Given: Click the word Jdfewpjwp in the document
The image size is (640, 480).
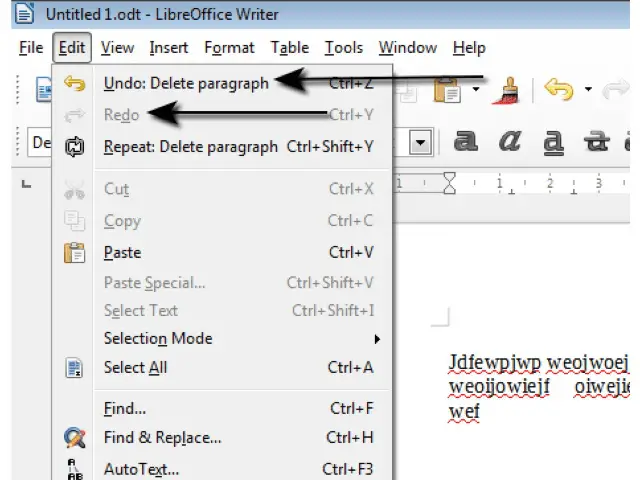Looking at the screenshot, I should pyautogui.click(x=495, y=363).
